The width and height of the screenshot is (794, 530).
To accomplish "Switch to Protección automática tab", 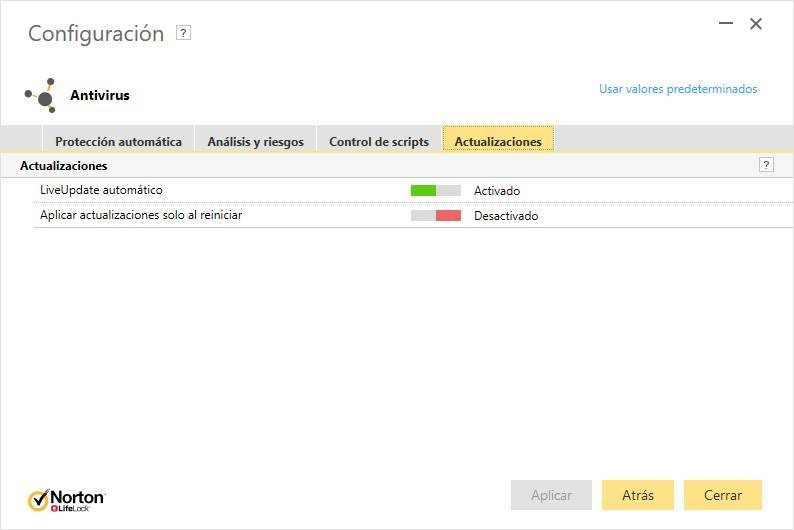I will (x=118, y=141).
